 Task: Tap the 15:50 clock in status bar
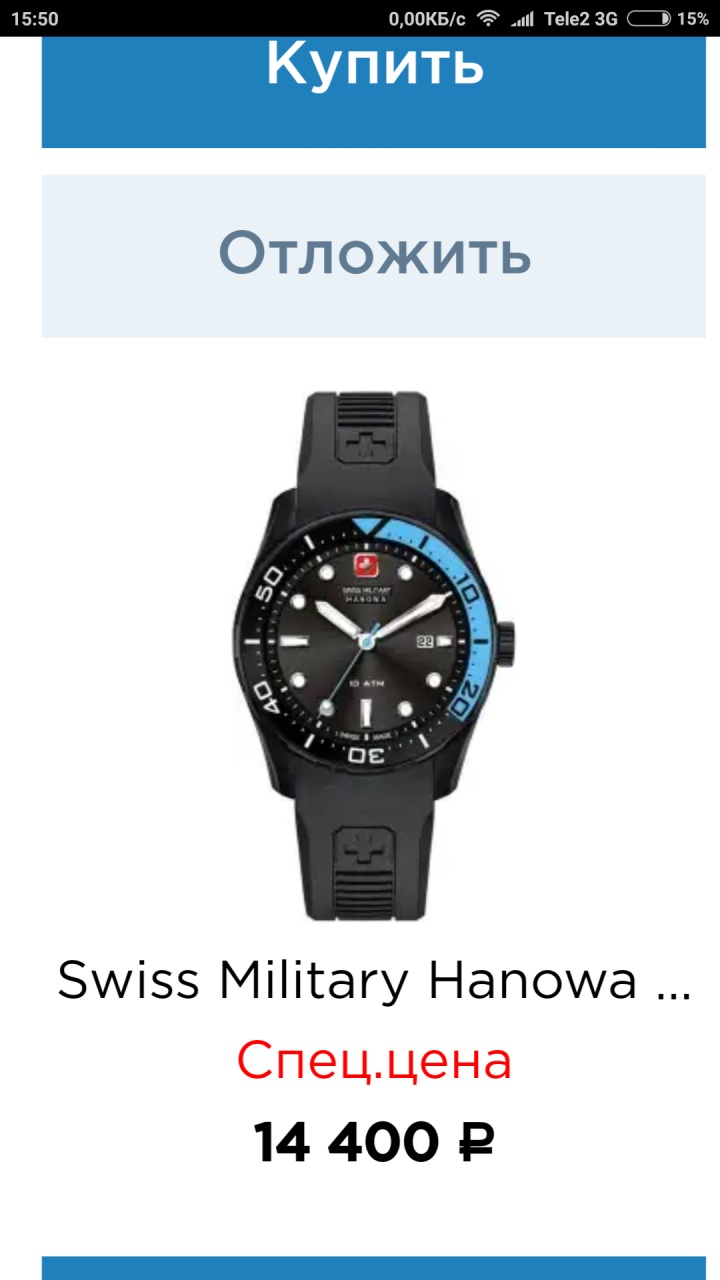coord(35,19)
